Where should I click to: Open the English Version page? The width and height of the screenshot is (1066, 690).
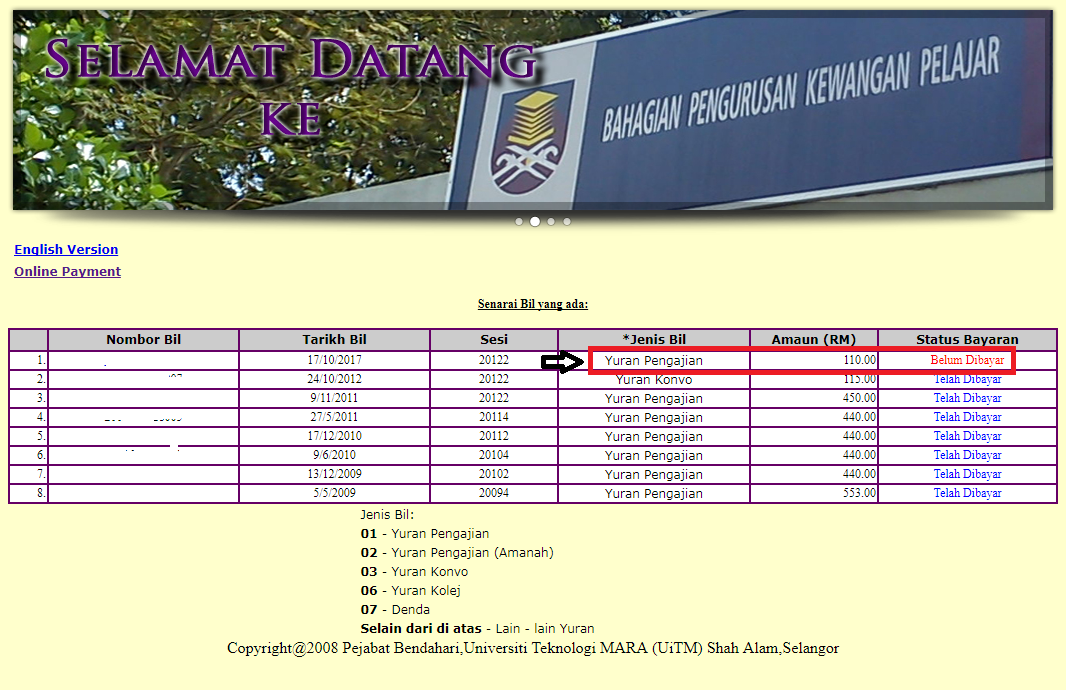pyautogui.click(x=66, y=249)
